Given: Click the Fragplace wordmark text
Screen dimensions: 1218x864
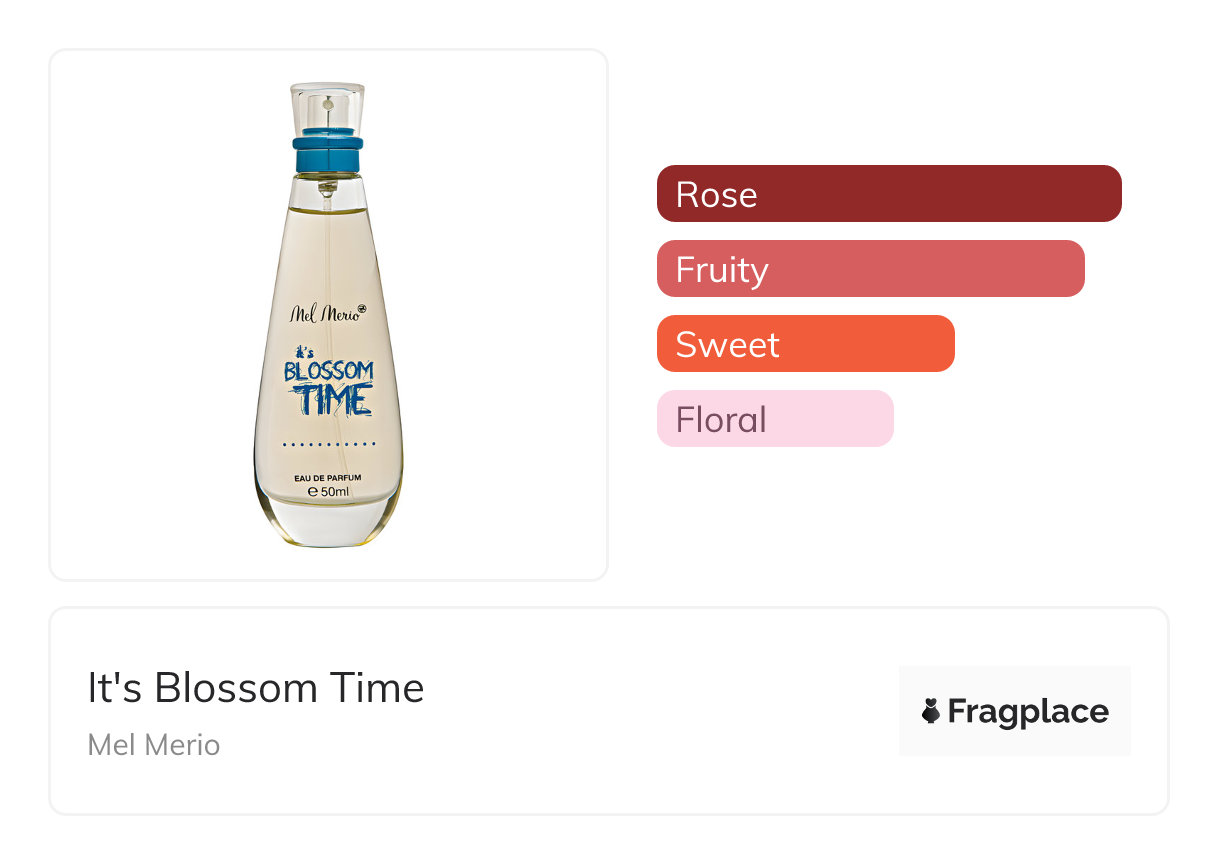Looking at the screenshot, I should [1028, 711].
